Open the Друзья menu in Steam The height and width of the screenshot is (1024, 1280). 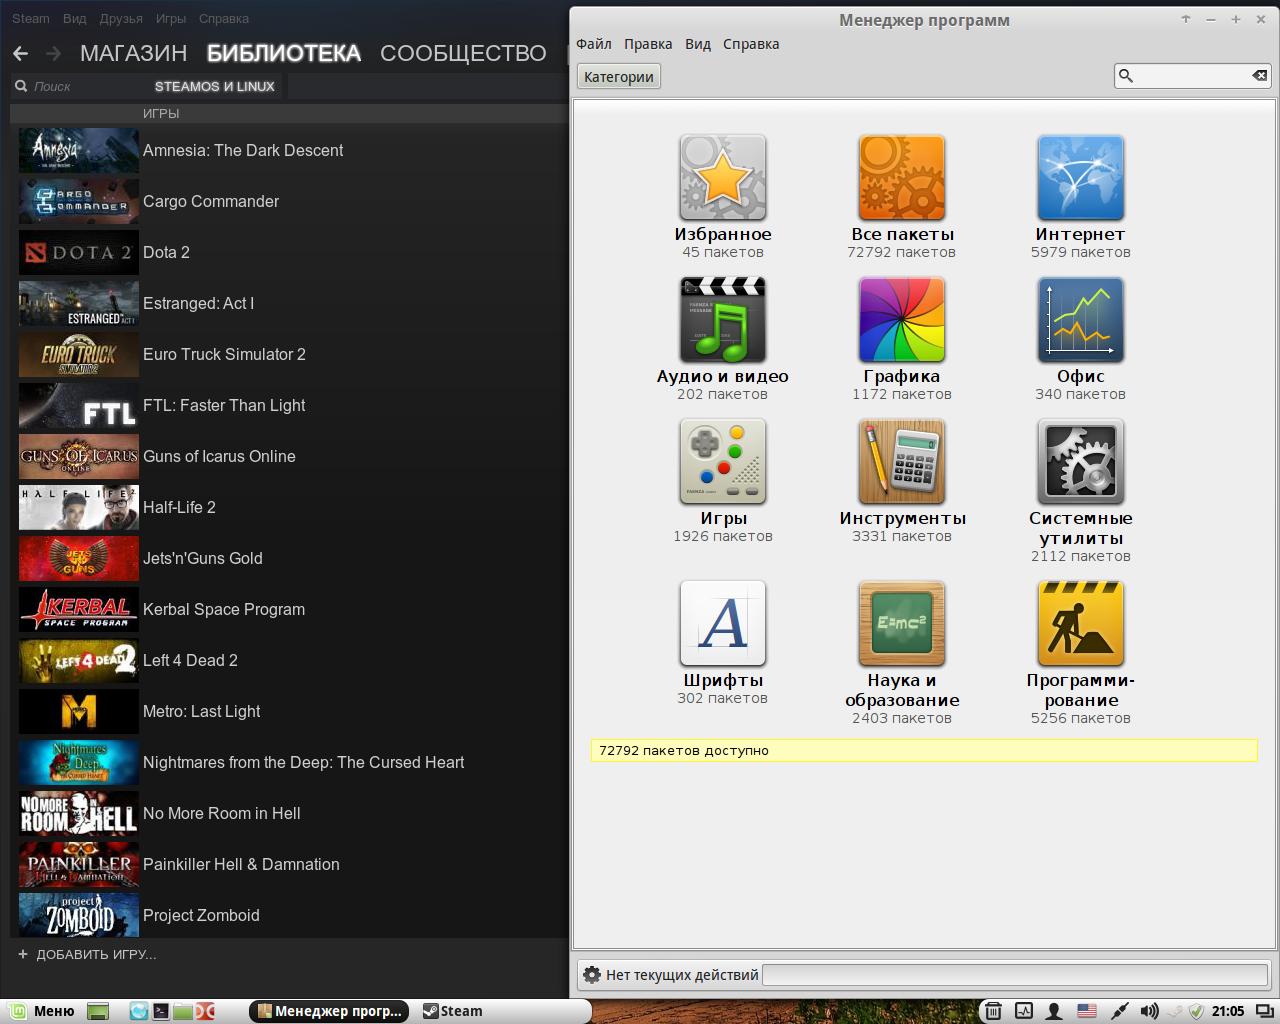[121, 19]
